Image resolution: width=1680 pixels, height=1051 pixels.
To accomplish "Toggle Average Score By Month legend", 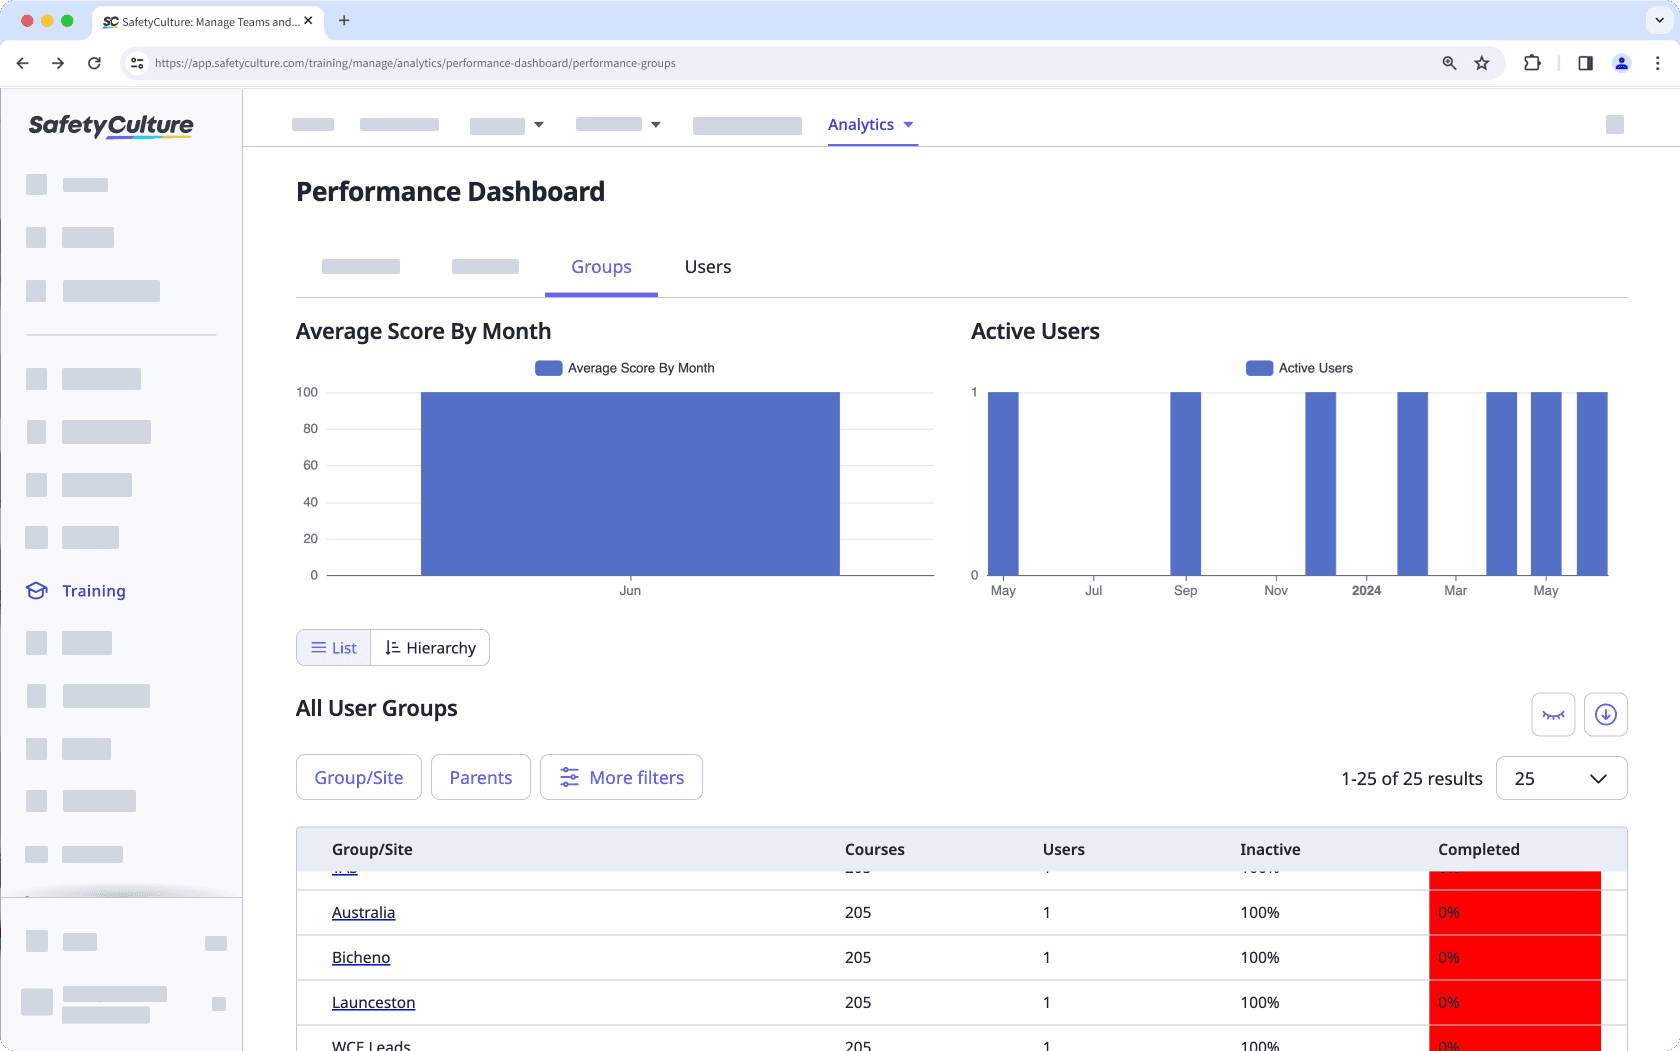I will (x=625, y=368).
